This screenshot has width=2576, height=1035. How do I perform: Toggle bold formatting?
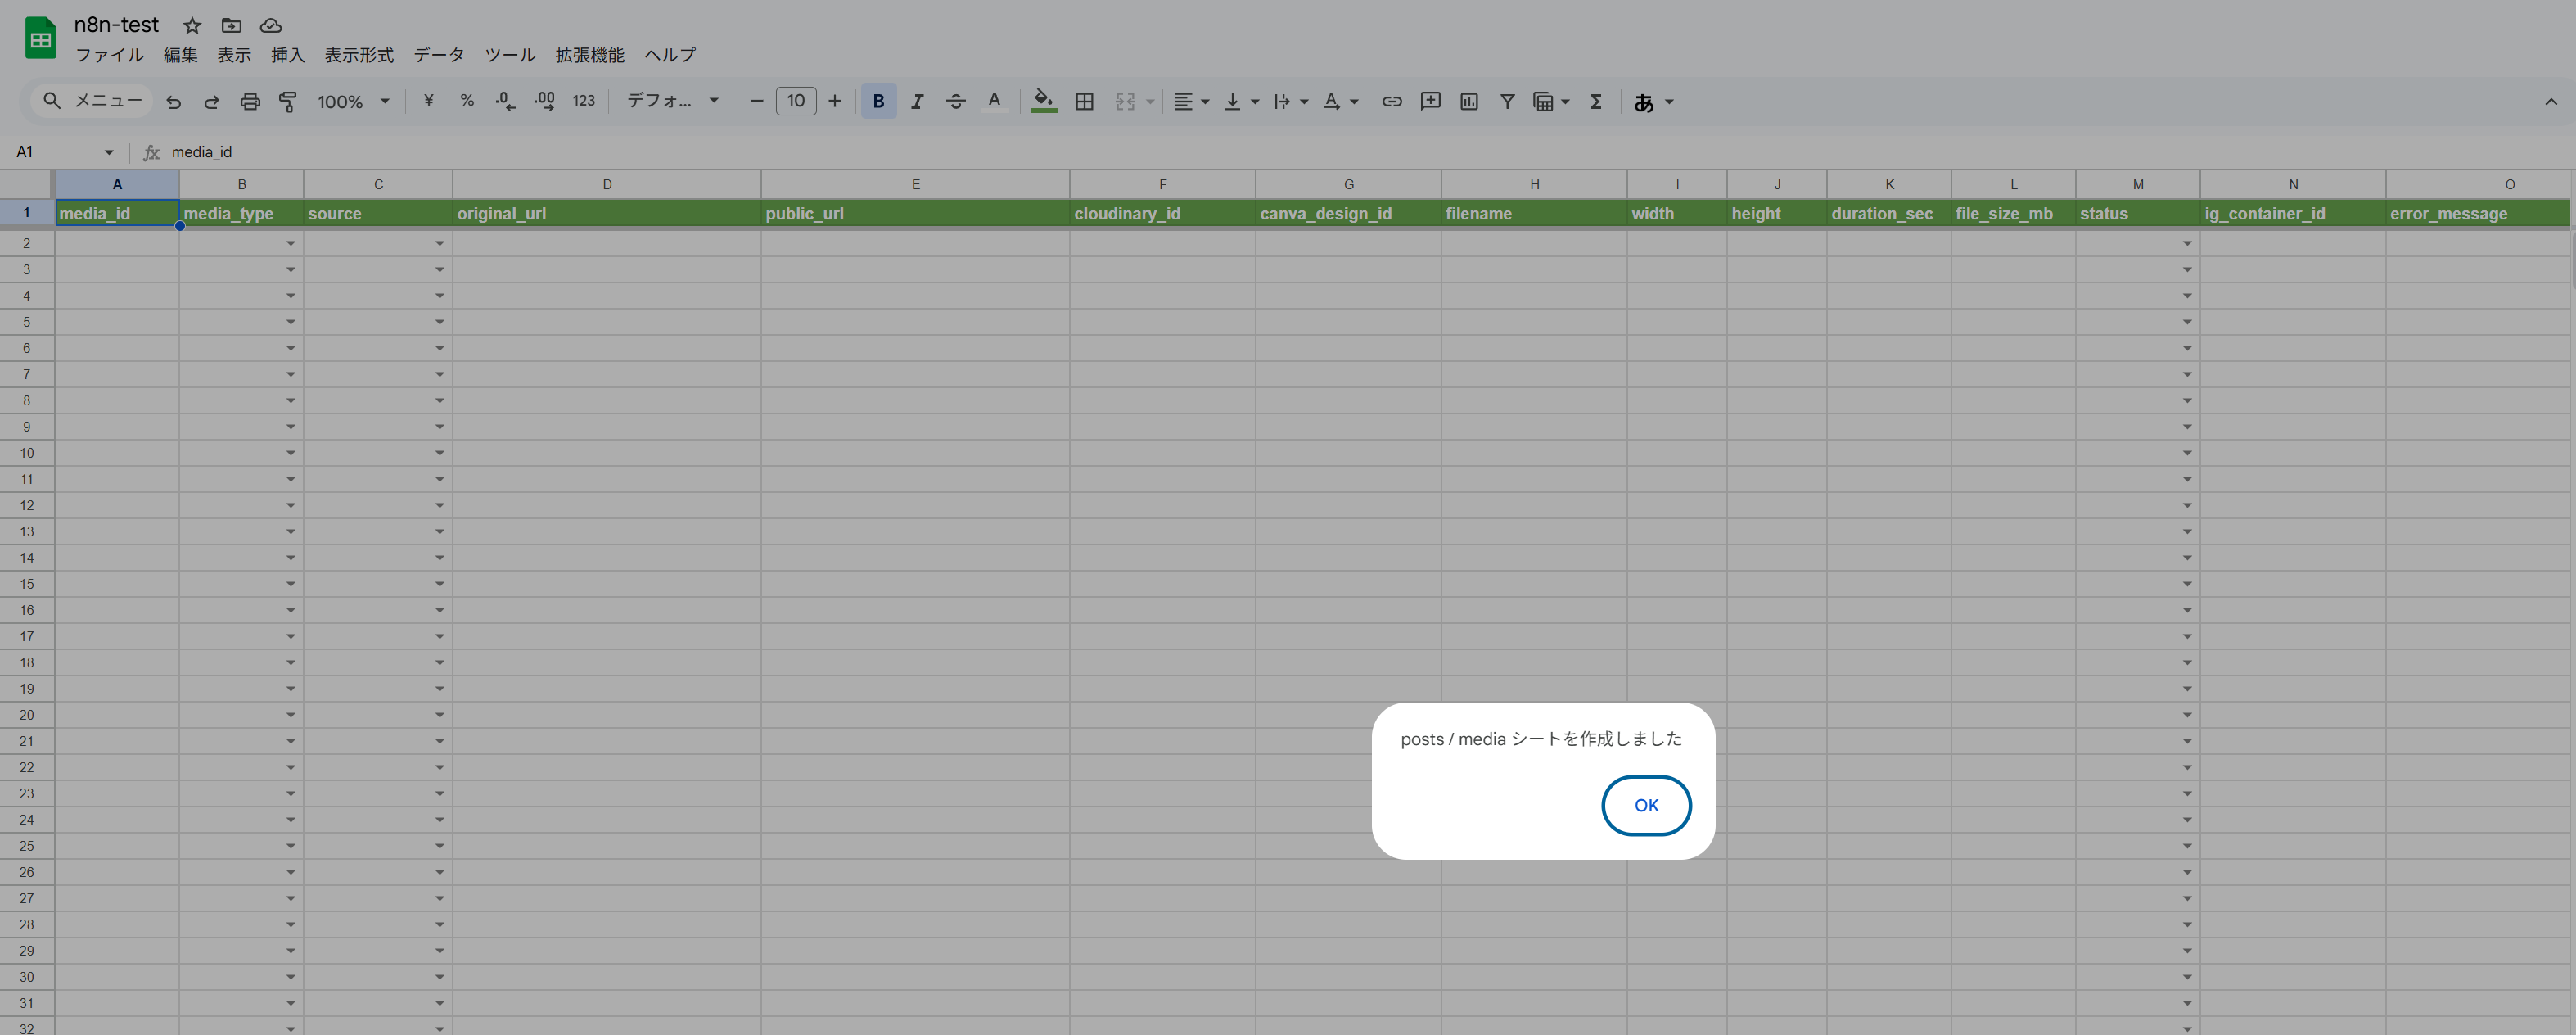878,102
